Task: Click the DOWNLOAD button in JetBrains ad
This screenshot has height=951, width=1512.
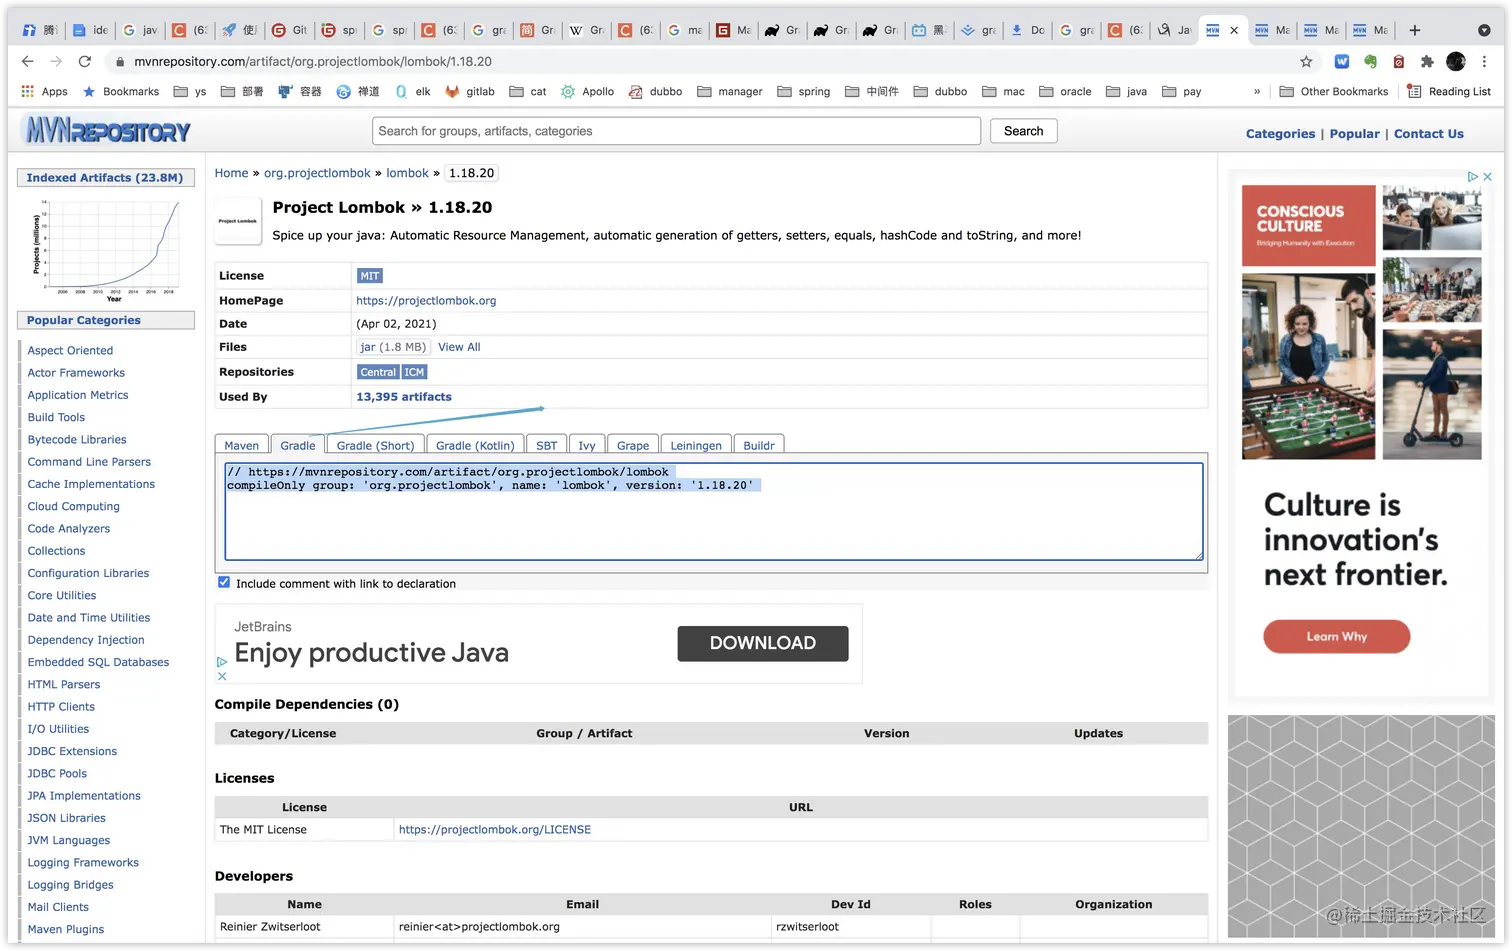Action: coord(763,643)
